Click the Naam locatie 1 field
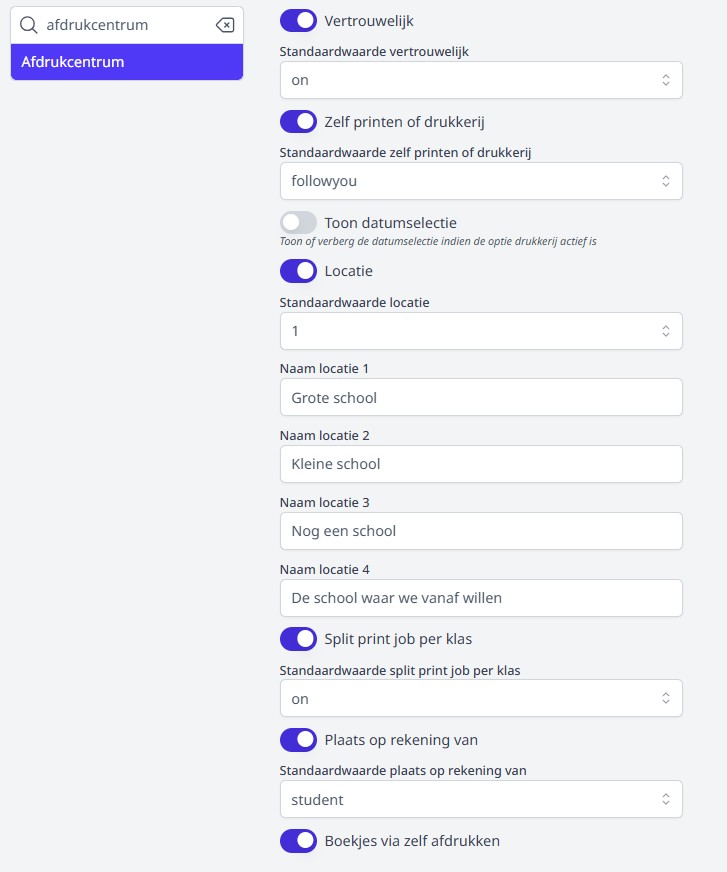Viewport: 727px width, 872px height. (x=481, y=397)
